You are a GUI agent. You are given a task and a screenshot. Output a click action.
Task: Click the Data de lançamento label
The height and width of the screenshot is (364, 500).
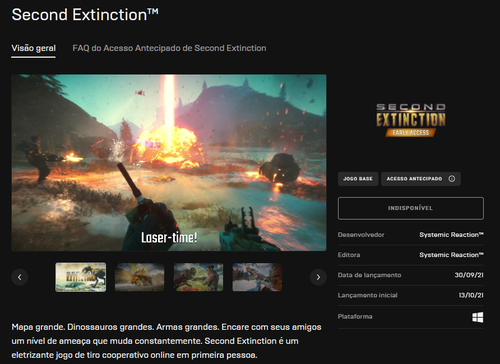click(x=369, y=275)
